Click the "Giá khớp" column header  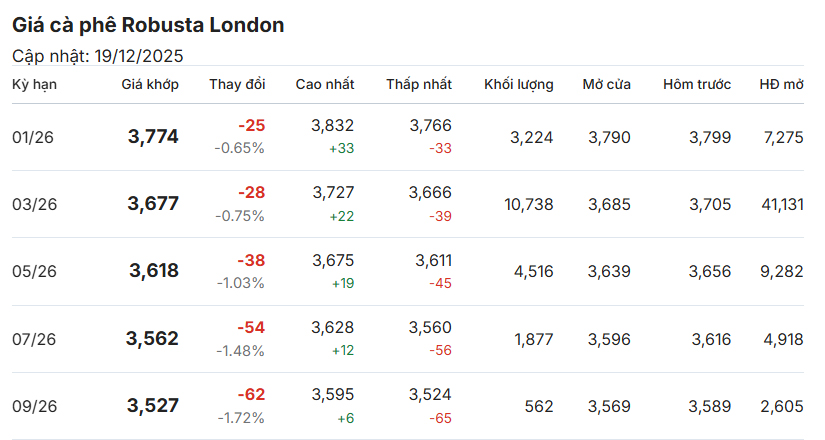pos(150,85)
